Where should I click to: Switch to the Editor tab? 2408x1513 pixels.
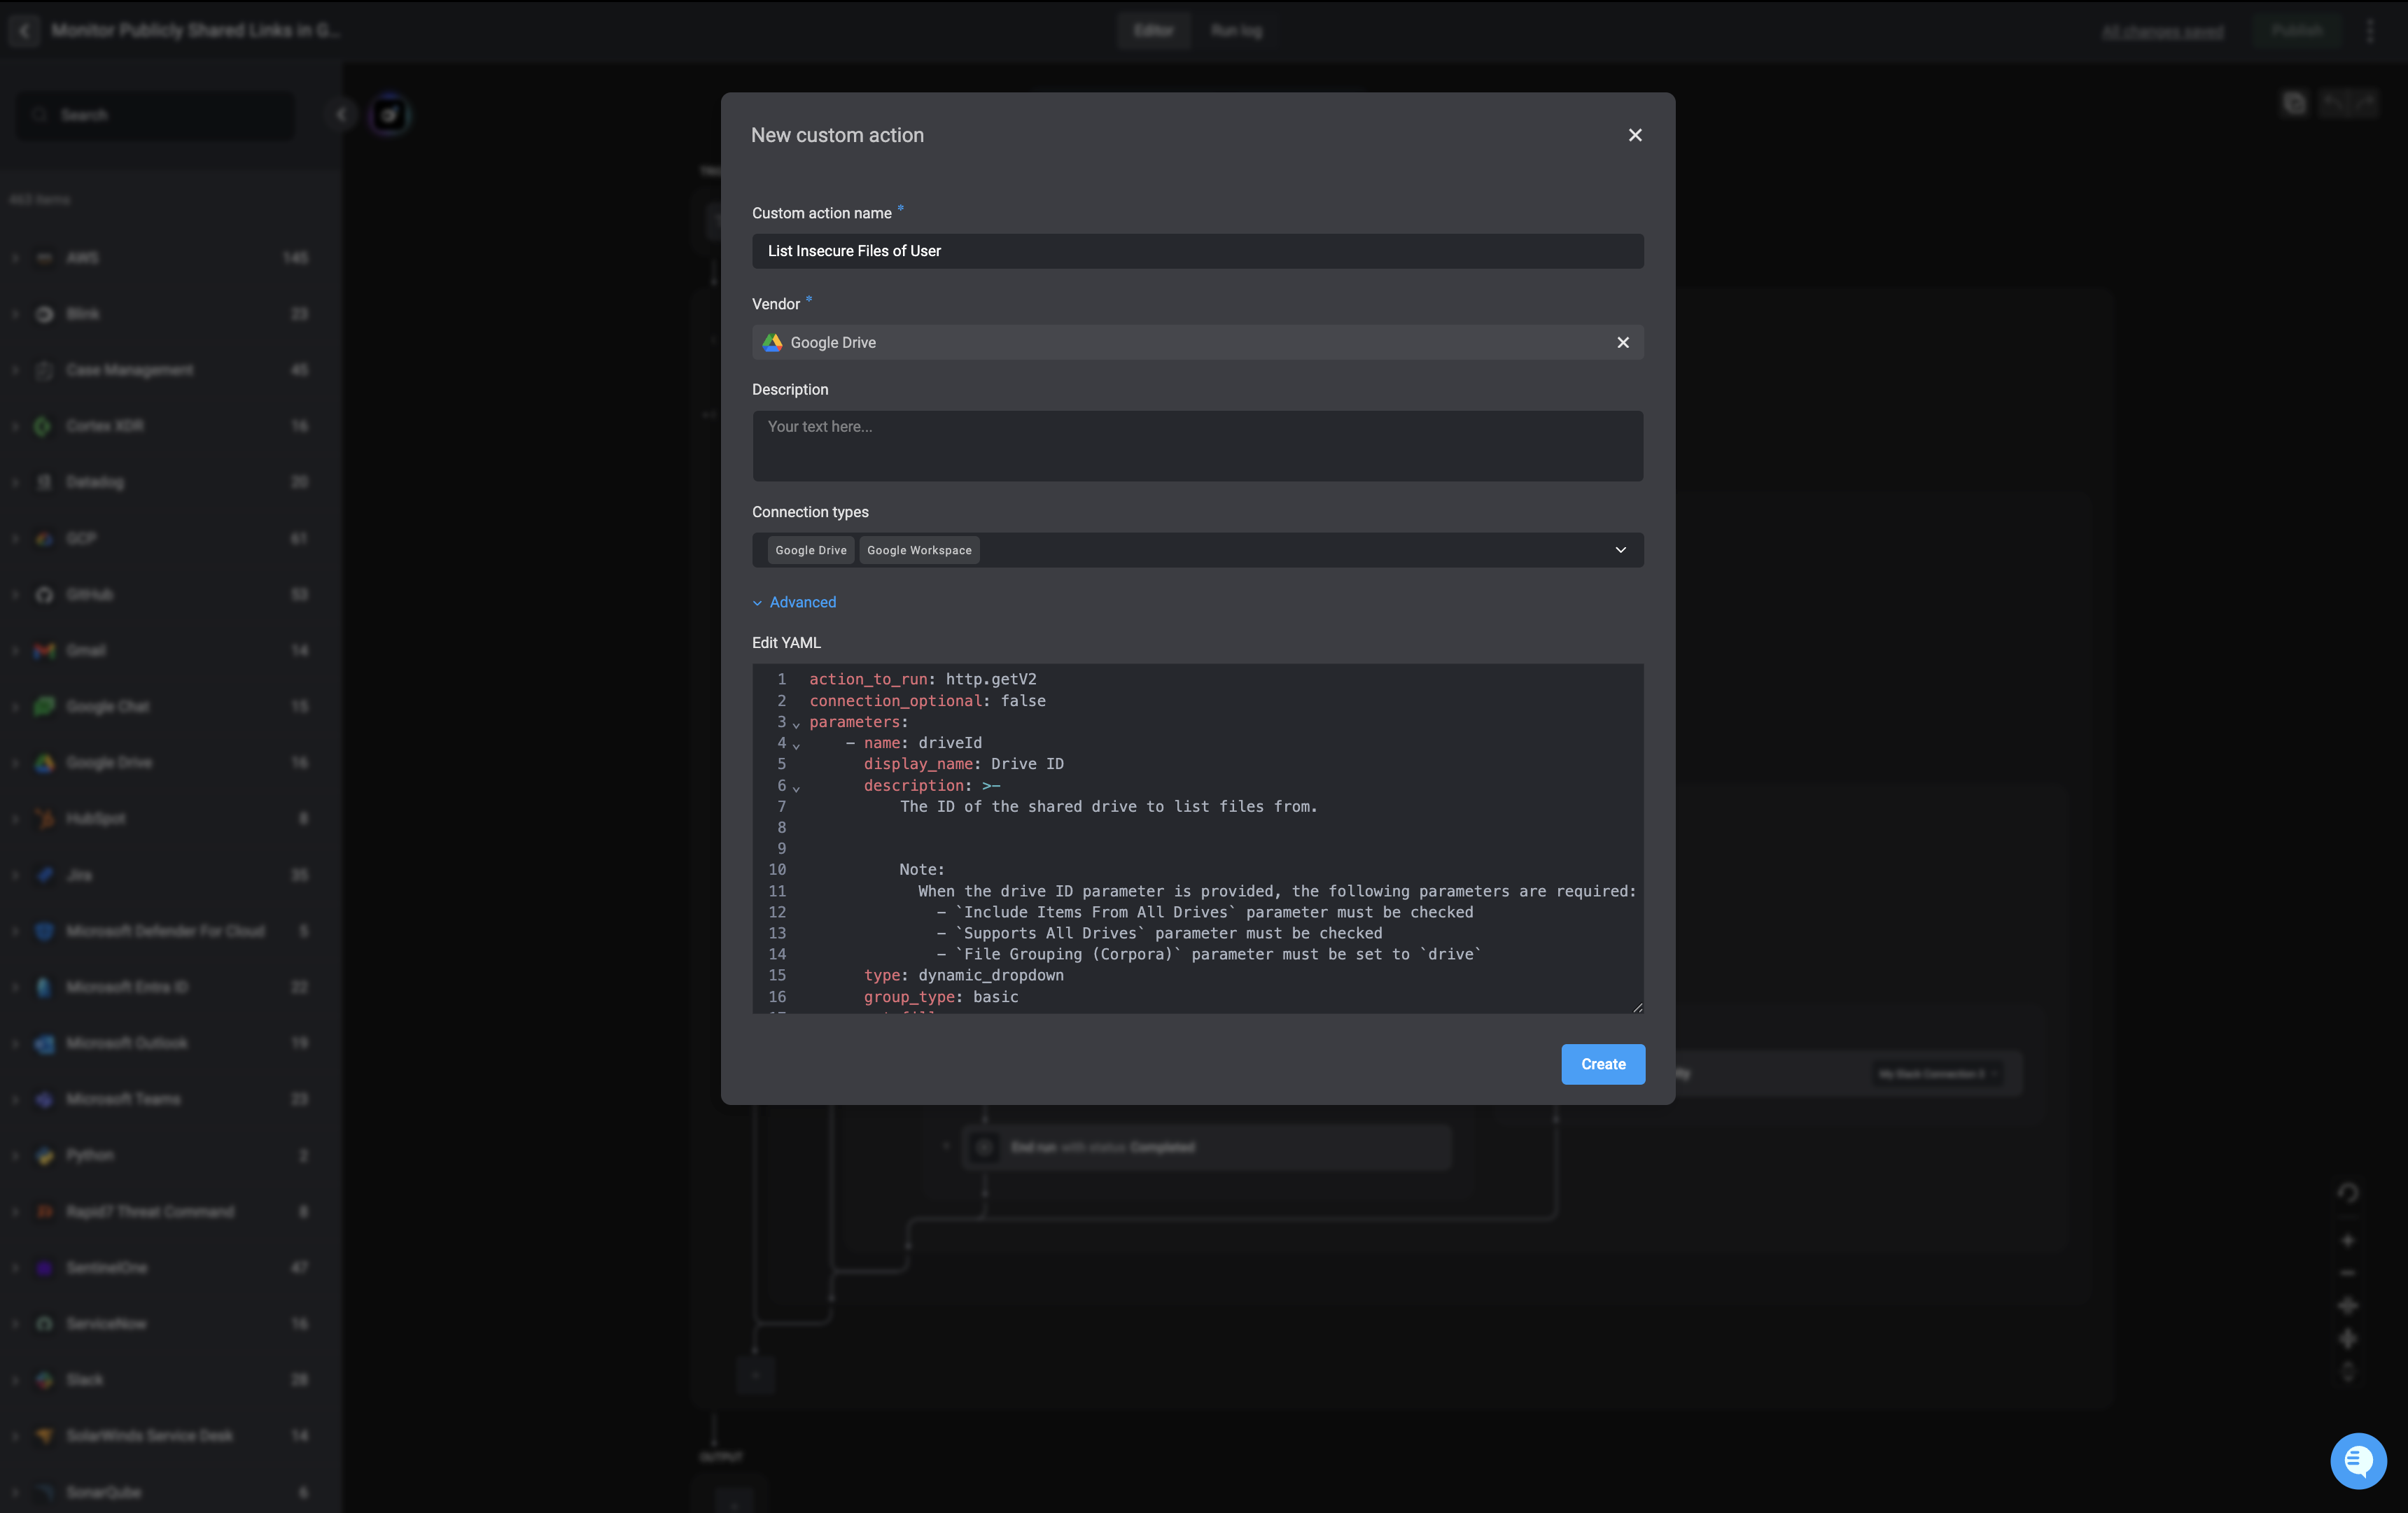coord(1153,31)
